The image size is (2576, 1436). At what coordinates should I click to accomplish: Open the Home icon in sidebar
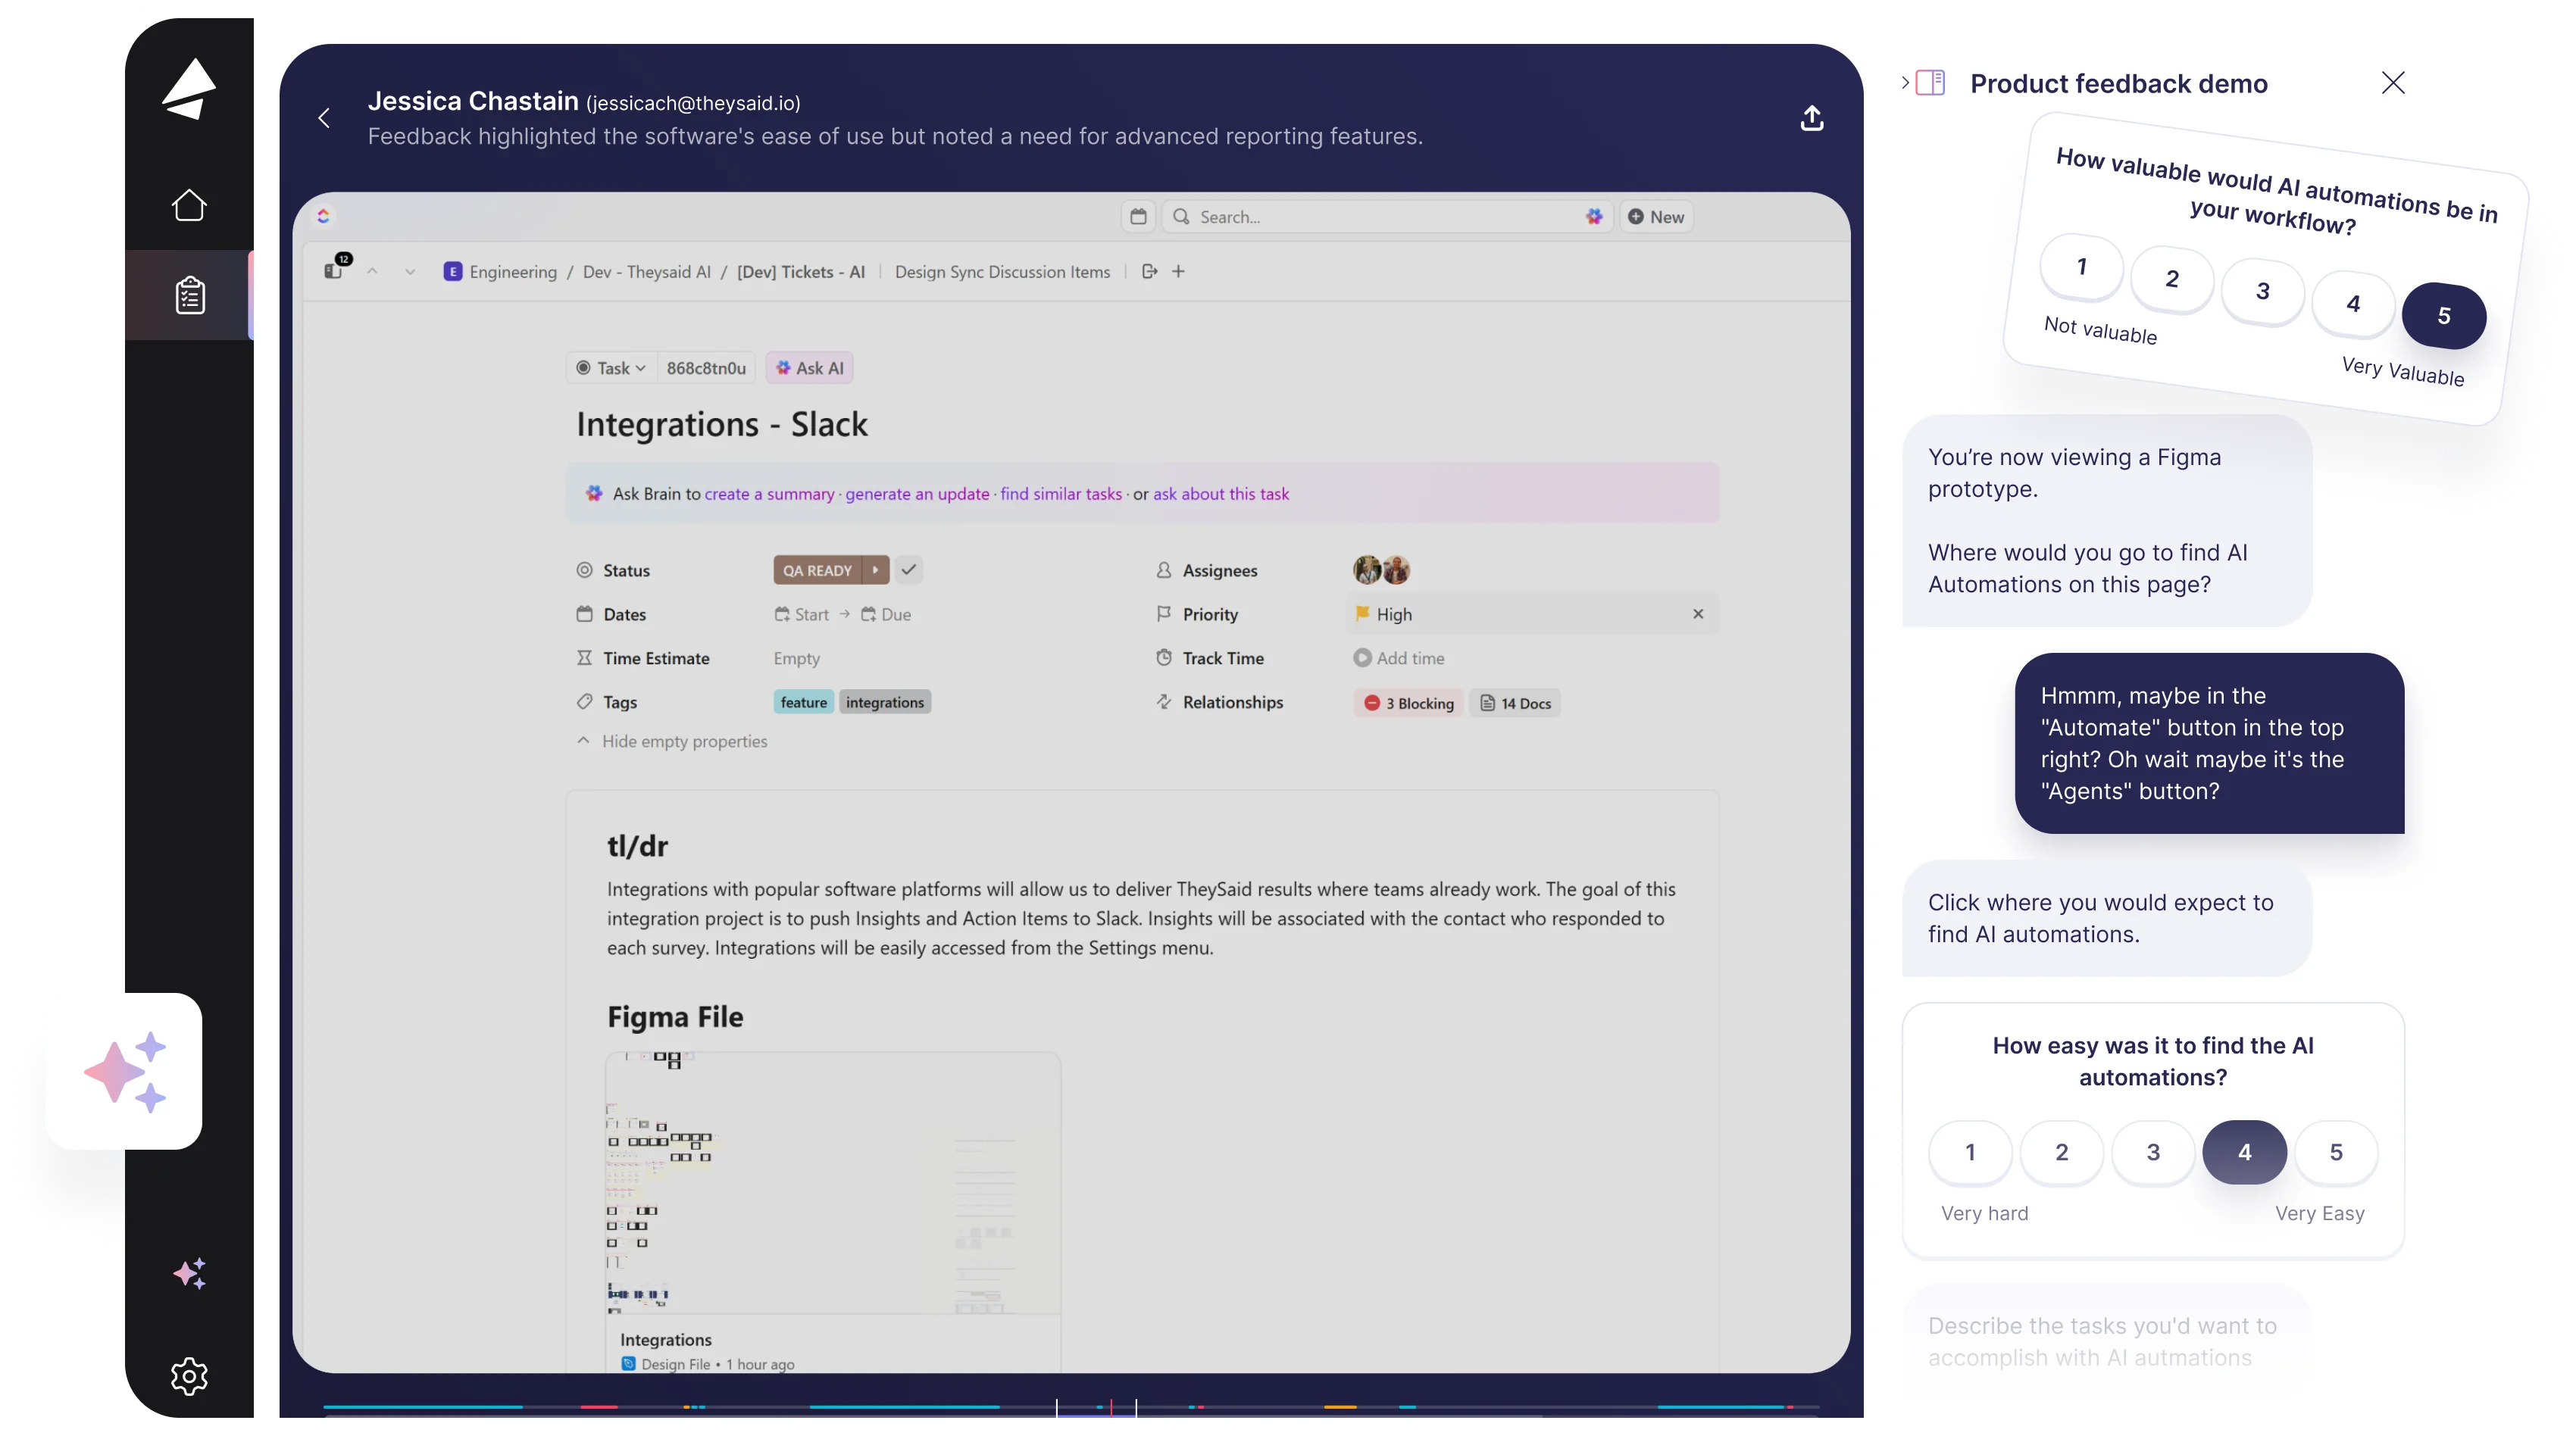(x=189, y=205)
